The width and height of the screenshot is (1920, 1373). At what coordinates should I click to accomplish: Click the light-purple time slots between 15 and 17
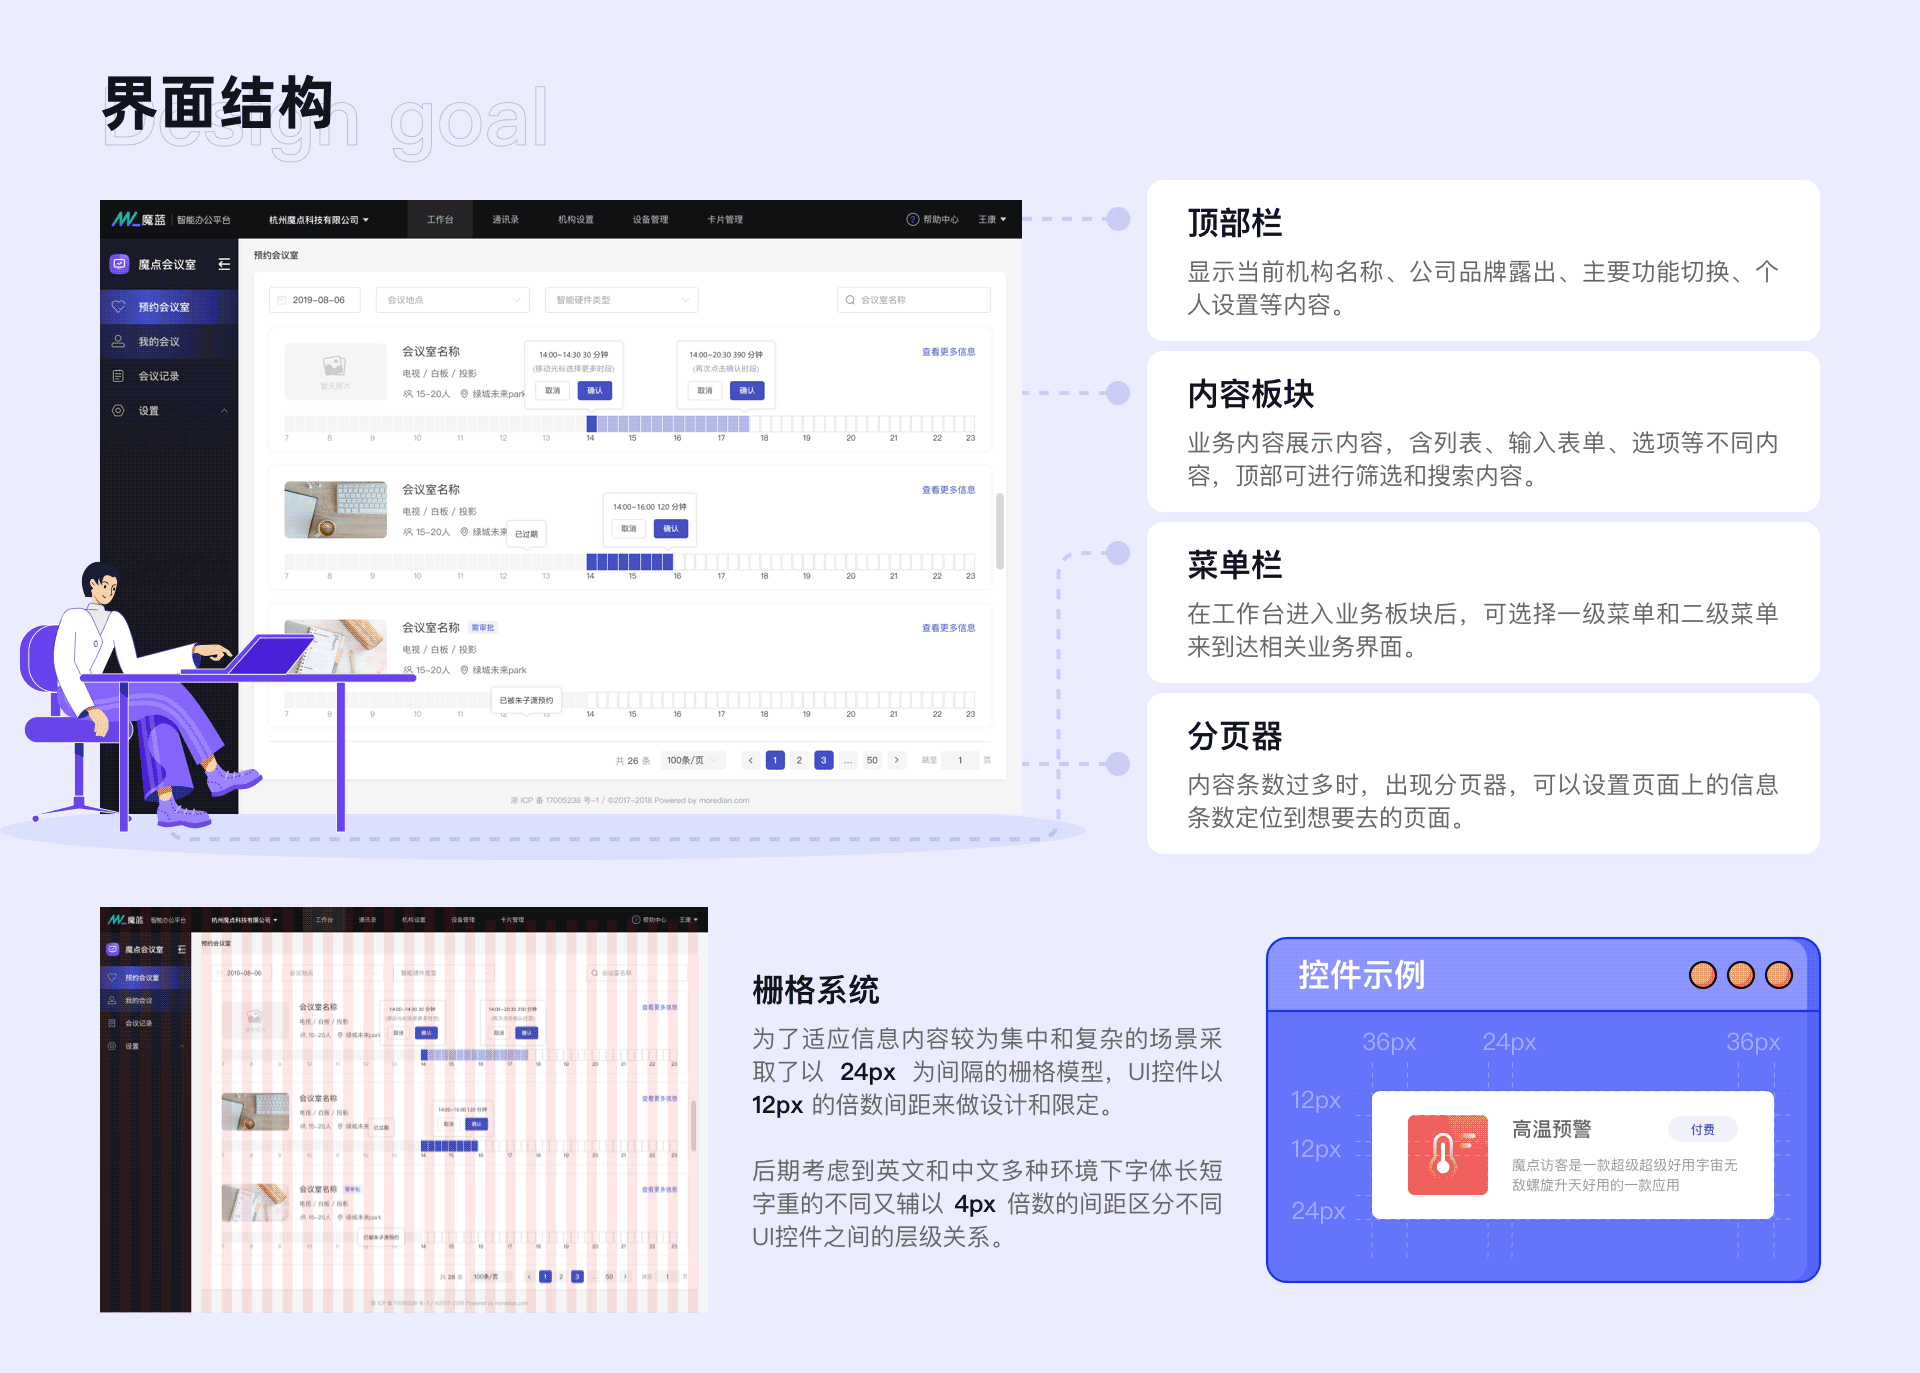point(673,424)
